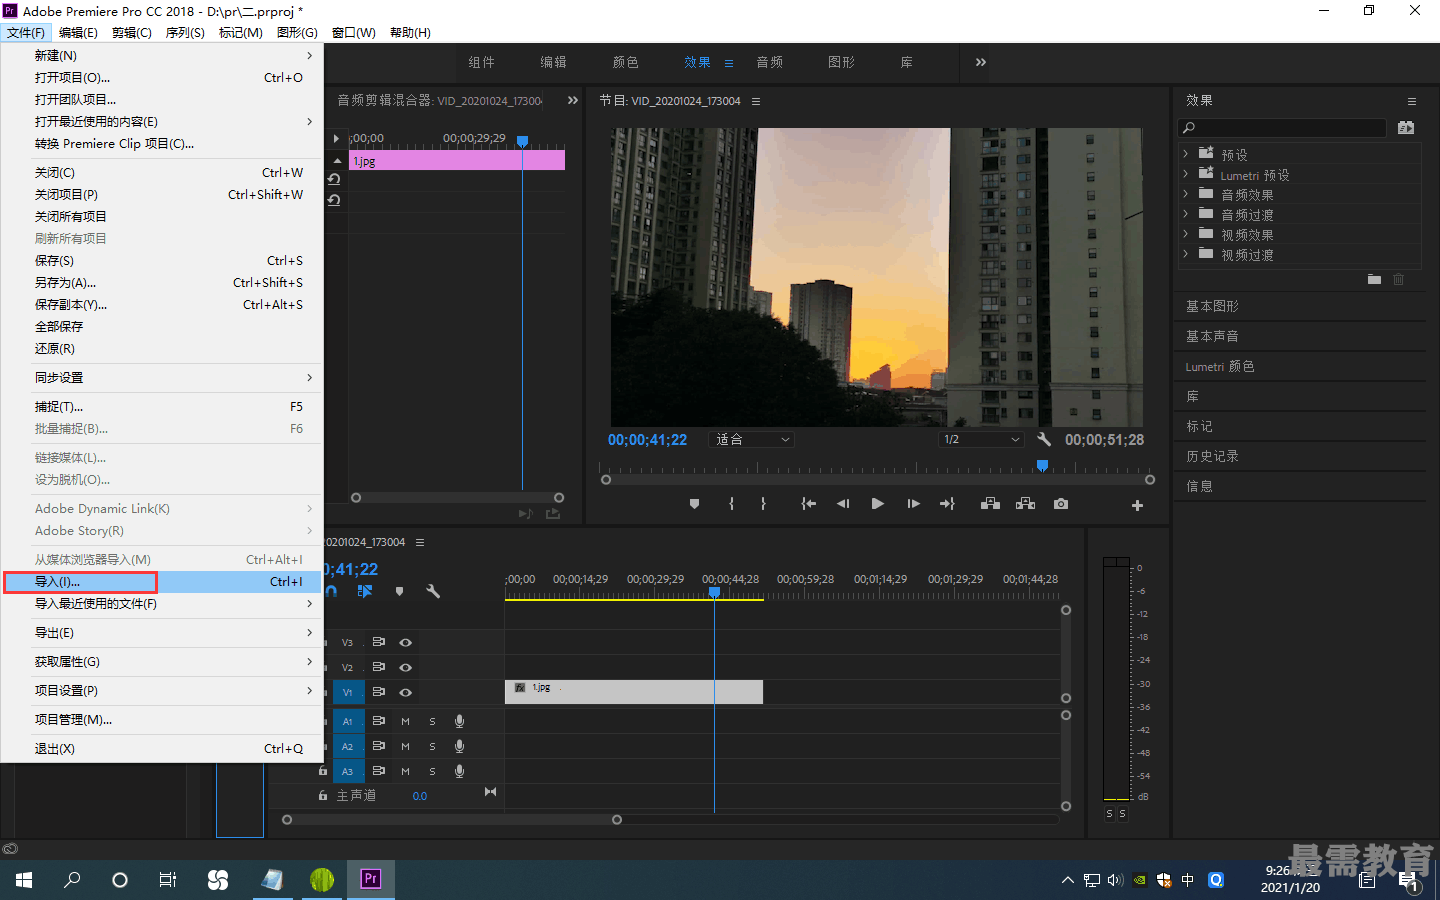The height and width of the screenshot is (900, 1440).
Task: Click 编辑(E) in menu bar
Action: click(x=78, y=33)
